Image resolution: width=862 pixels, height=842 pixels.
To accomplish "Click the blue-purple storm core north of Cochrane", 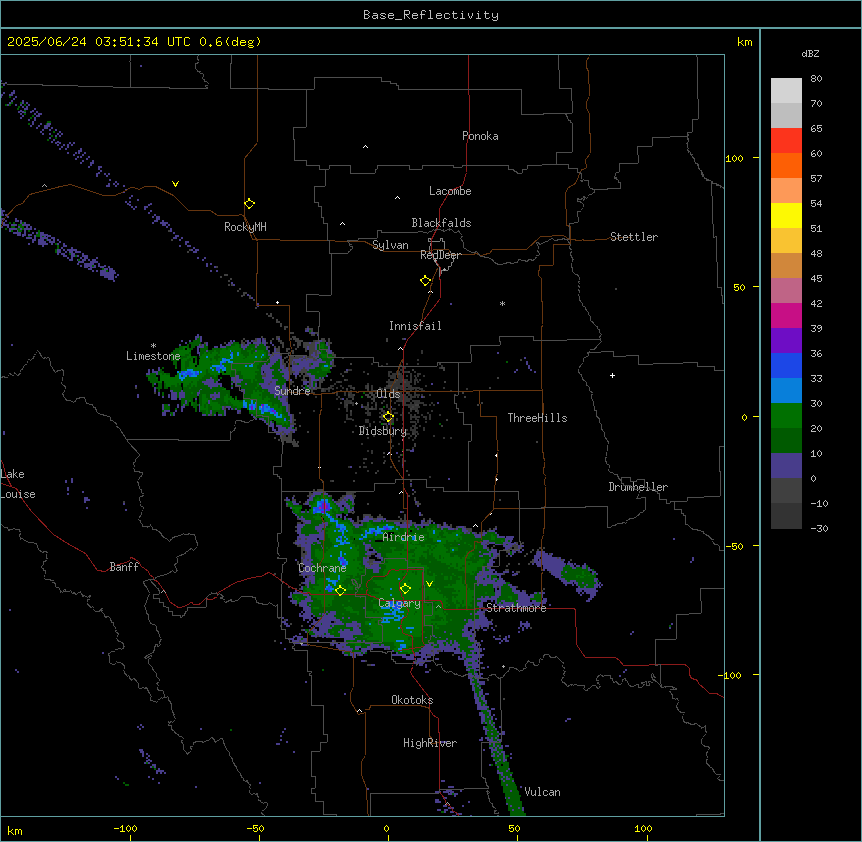I will pyautogui.click(x=323, y=506).
